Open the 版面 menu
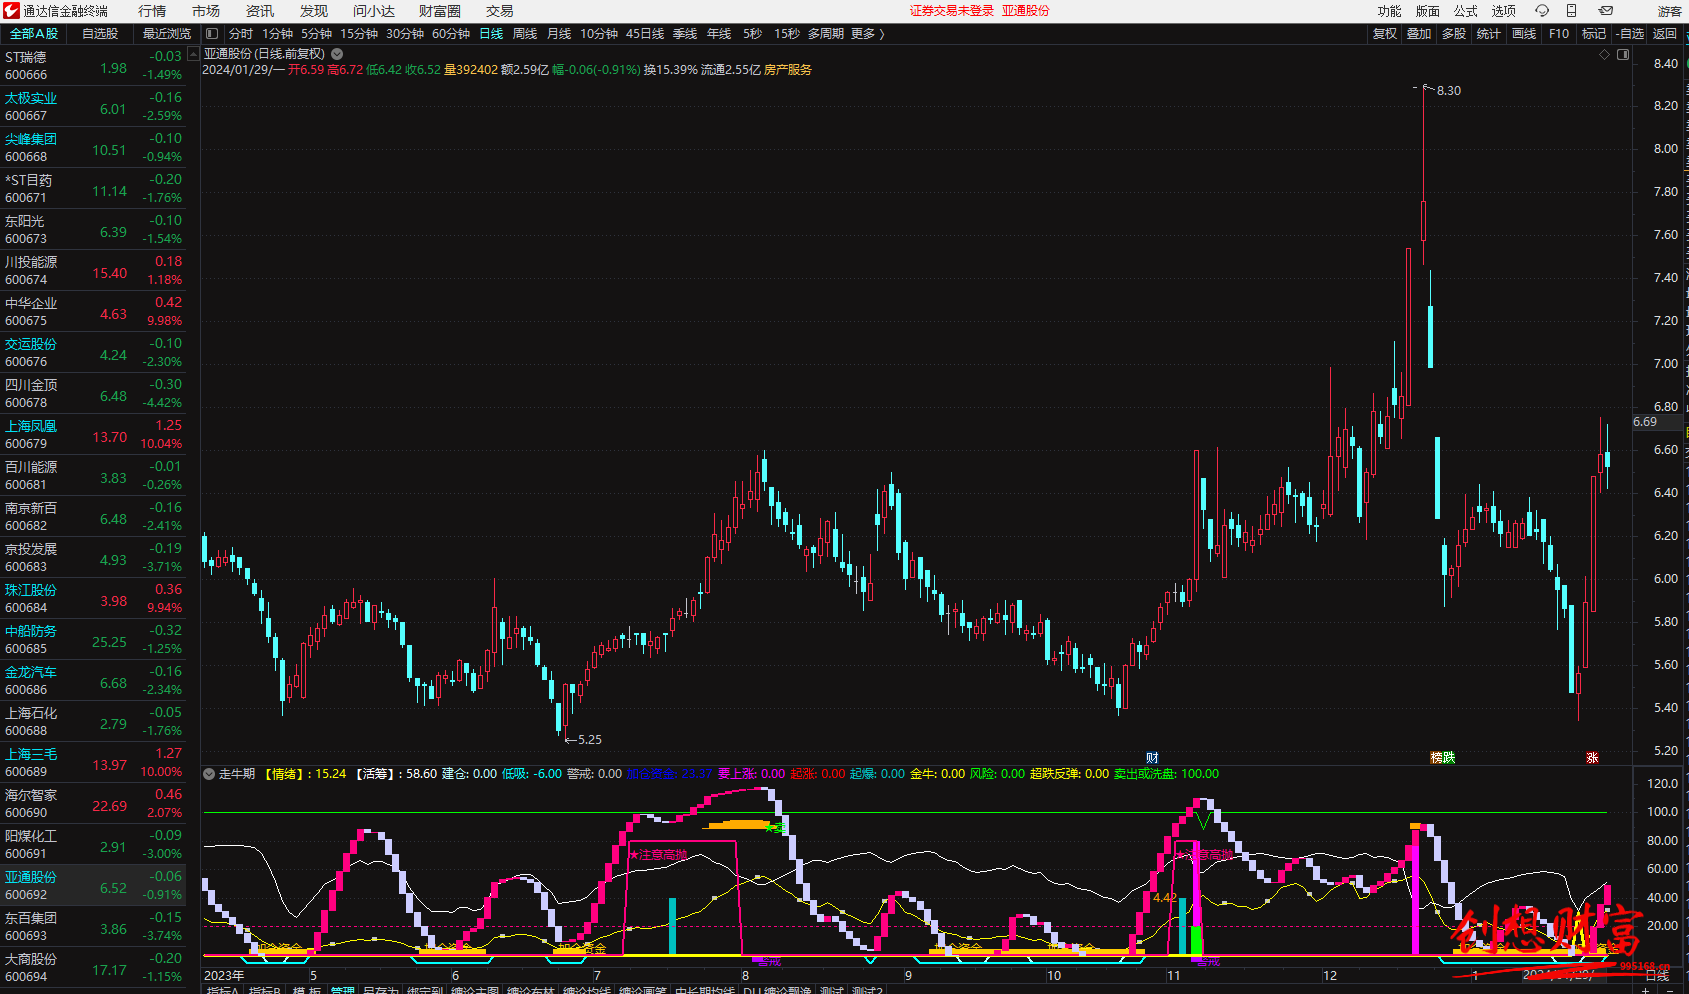 point(1428,11)
